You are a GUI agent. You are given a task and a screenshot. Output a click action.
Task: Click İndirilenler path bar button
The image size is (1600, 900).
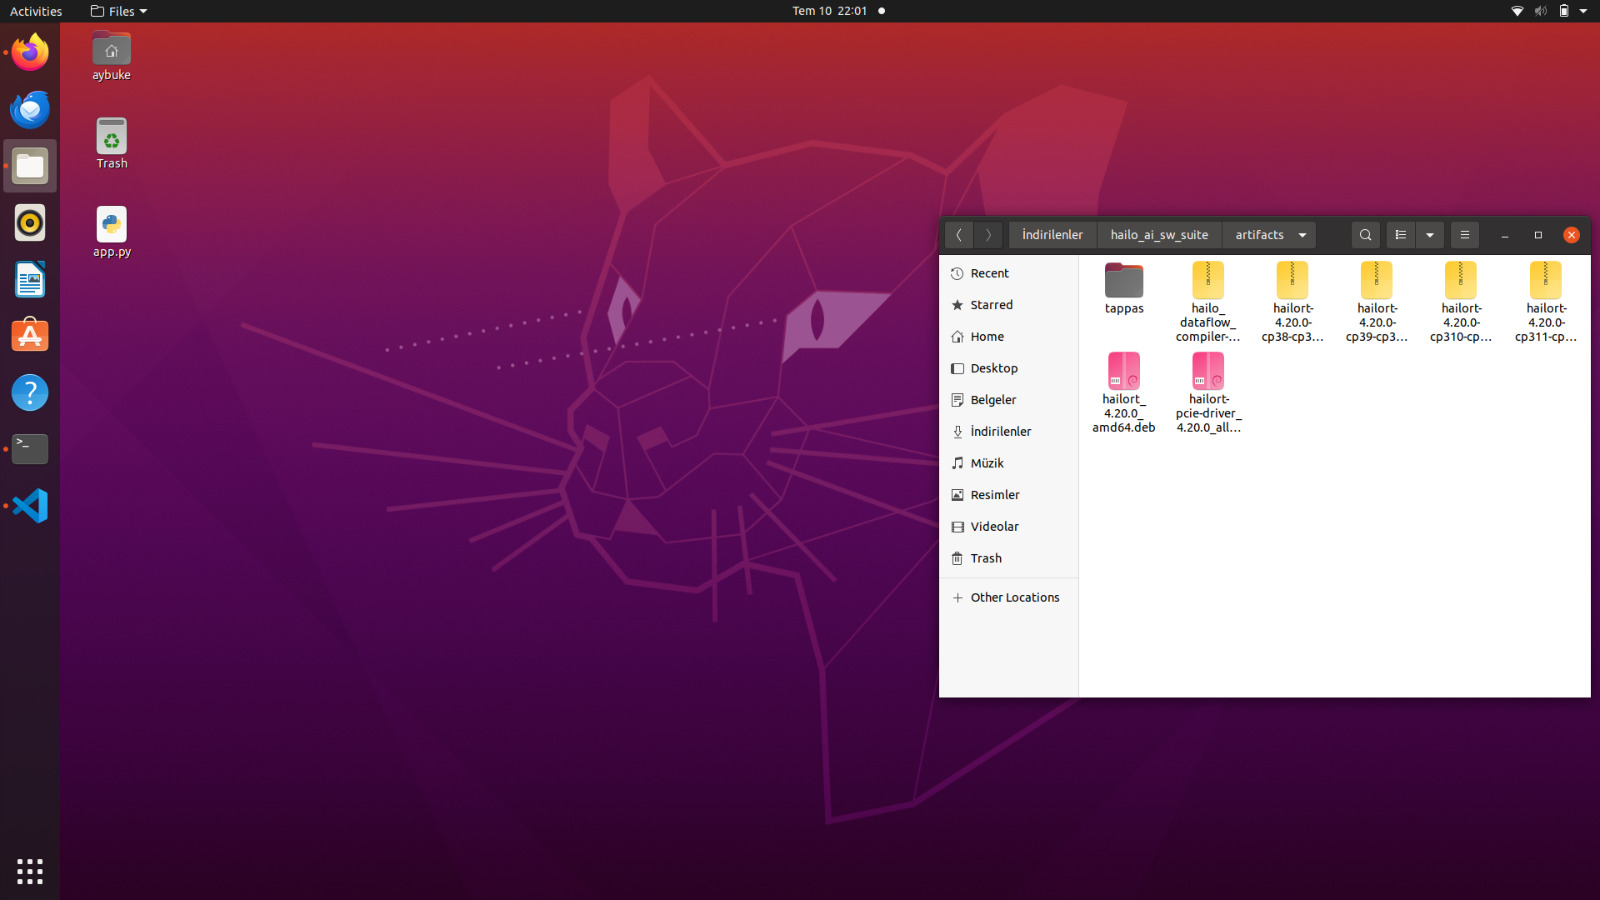(1052, 235)
